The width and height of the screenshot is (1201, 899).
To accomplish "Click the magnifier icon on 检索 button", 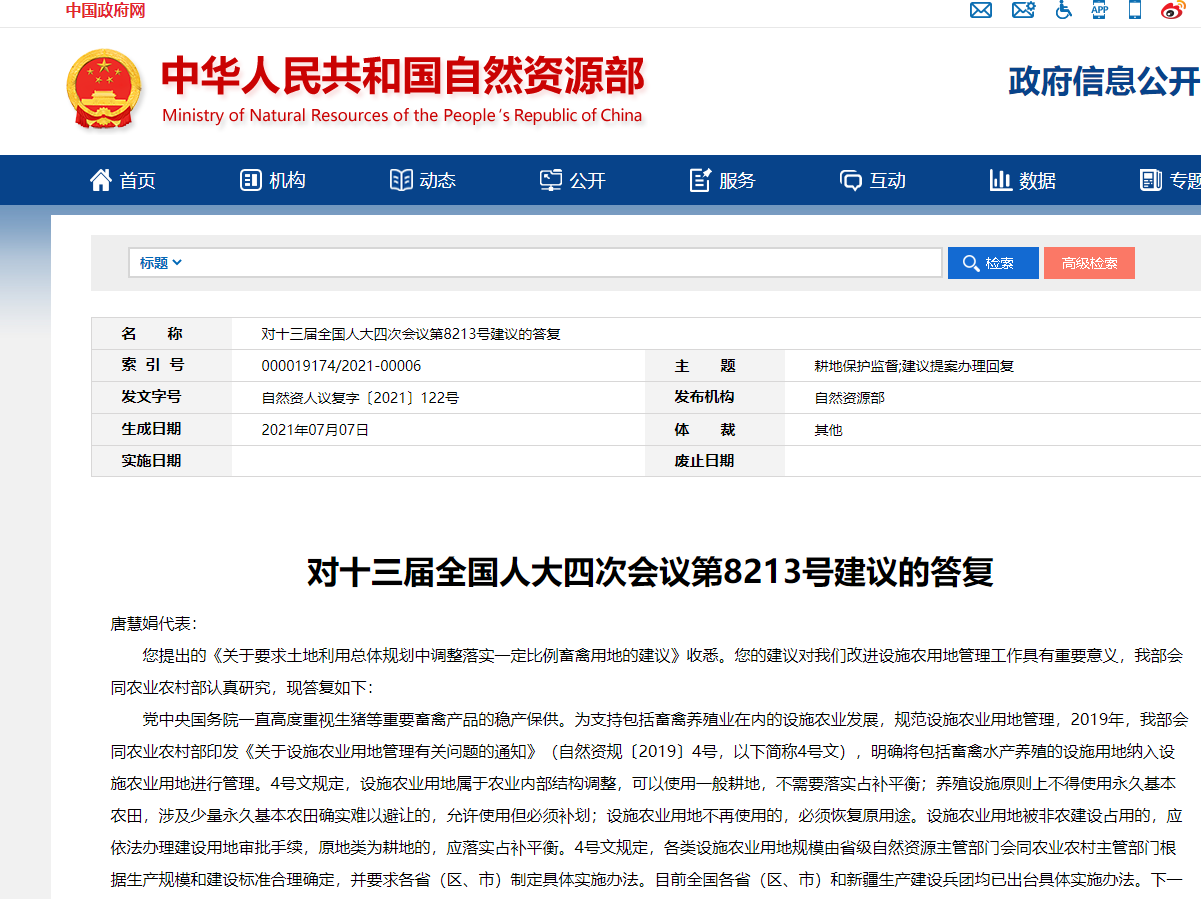I will 970,263.
